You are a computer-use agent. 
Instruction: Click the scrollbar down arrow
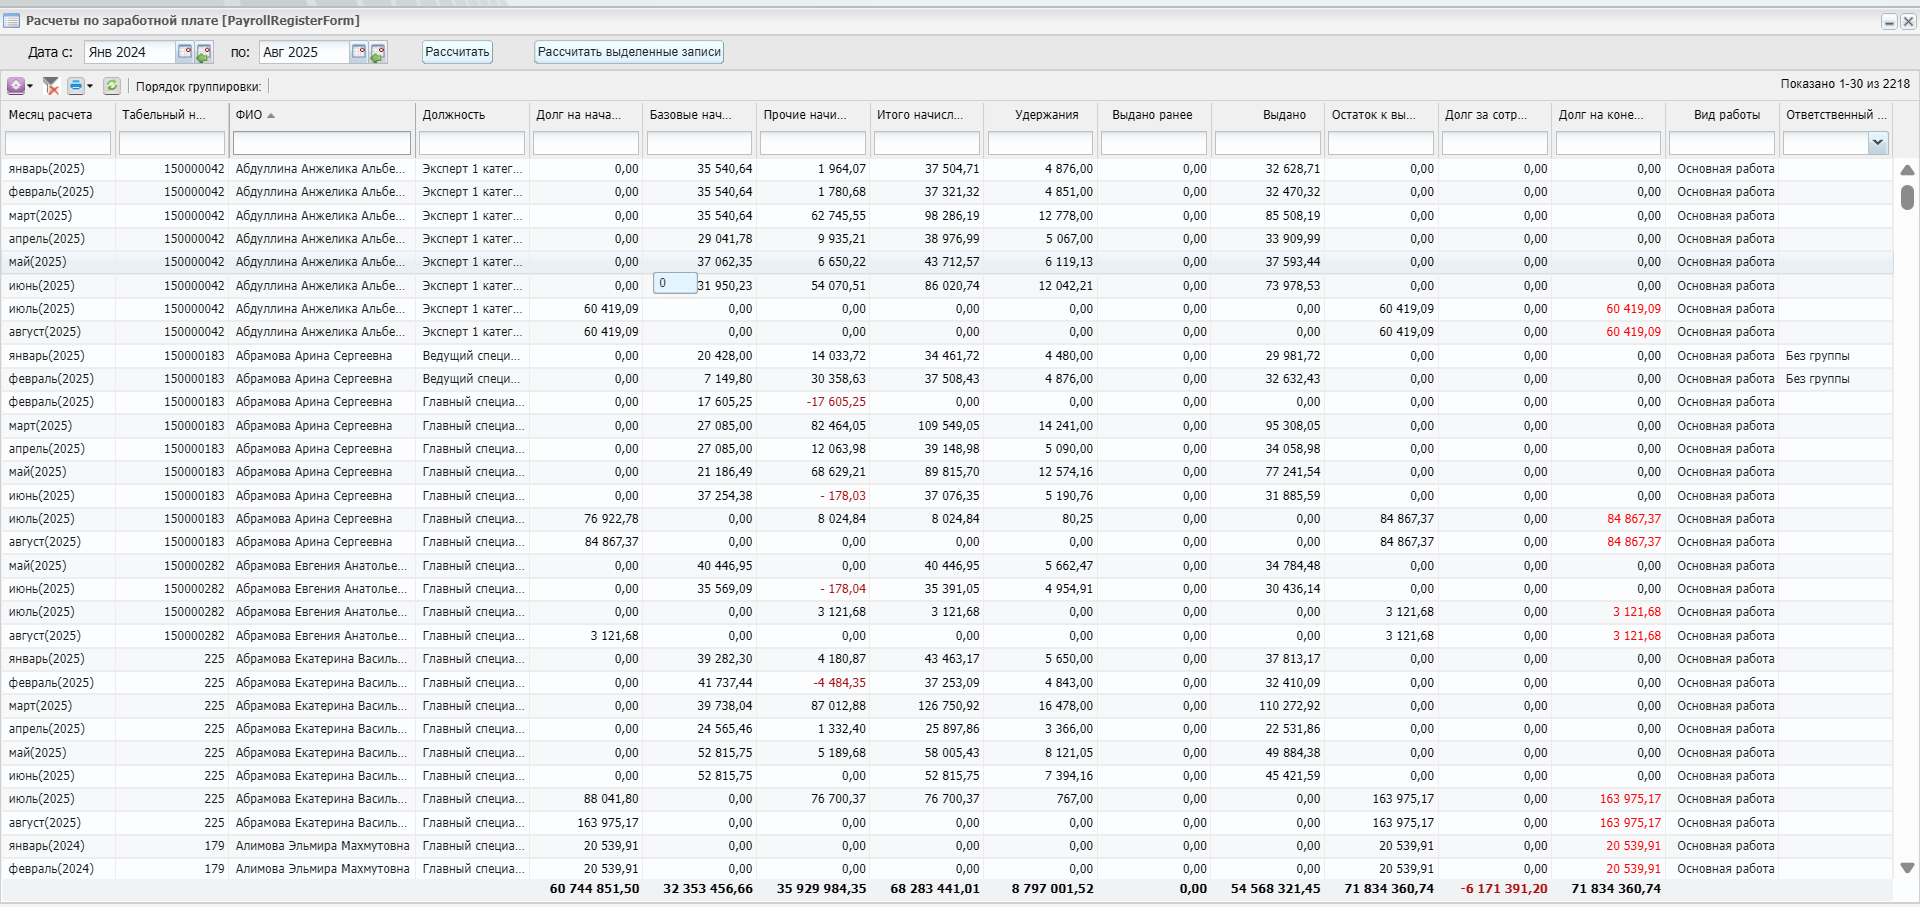click(x=1907, y=868)
